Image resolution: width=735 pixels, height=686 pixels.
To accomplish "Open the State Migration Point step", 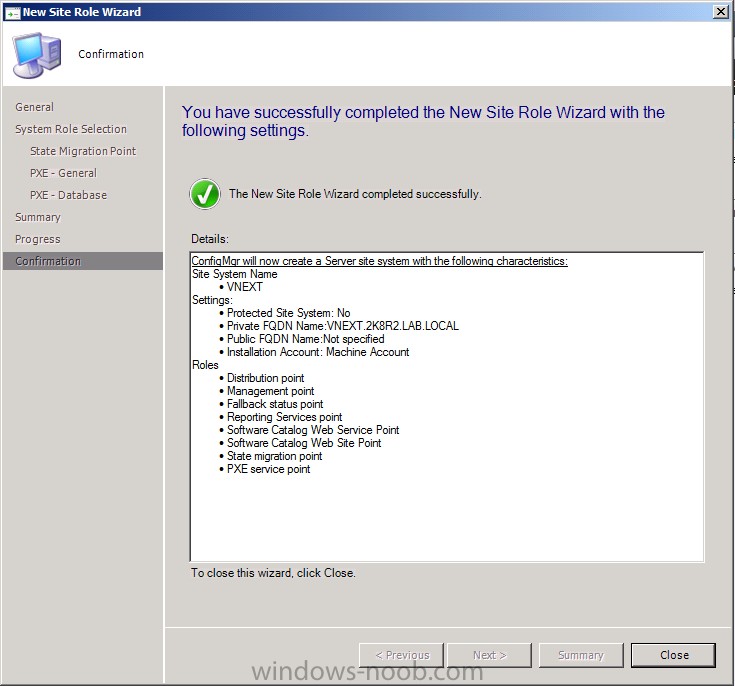I will pyautogui.click(x=83, y=151).
